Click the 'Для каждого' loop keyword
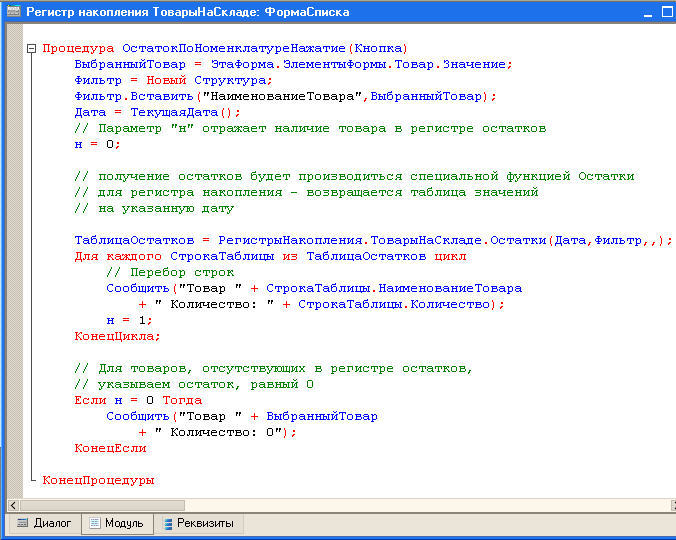The height and width of the screenshot is (540, 676). [x=118, y=256]
